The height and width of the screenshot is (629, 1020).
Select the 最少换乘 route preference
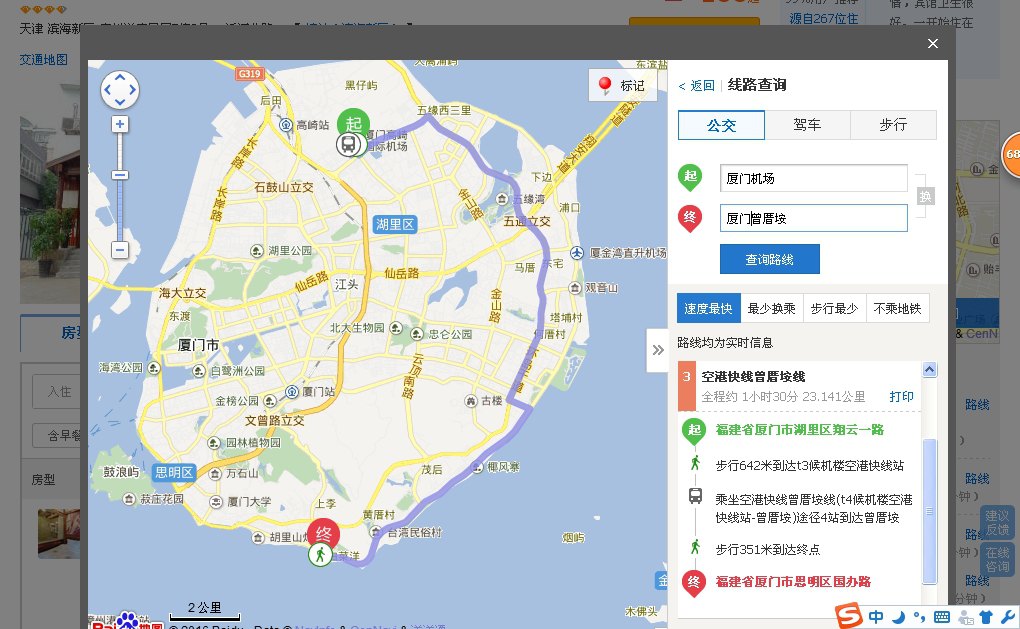(x=771, y=309)
